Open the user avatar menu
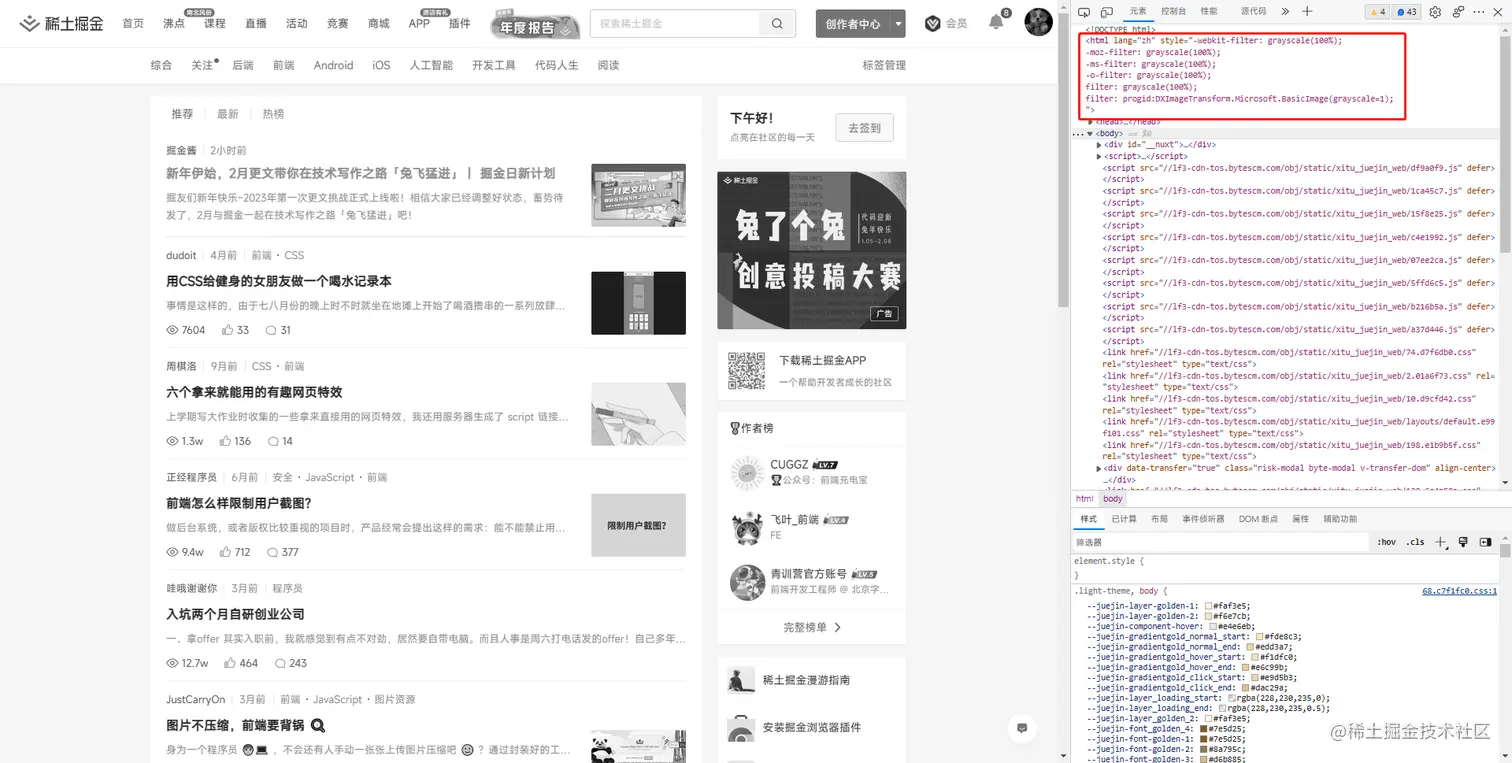The width and height of the screenshot is (1512, 763). 1038,22
